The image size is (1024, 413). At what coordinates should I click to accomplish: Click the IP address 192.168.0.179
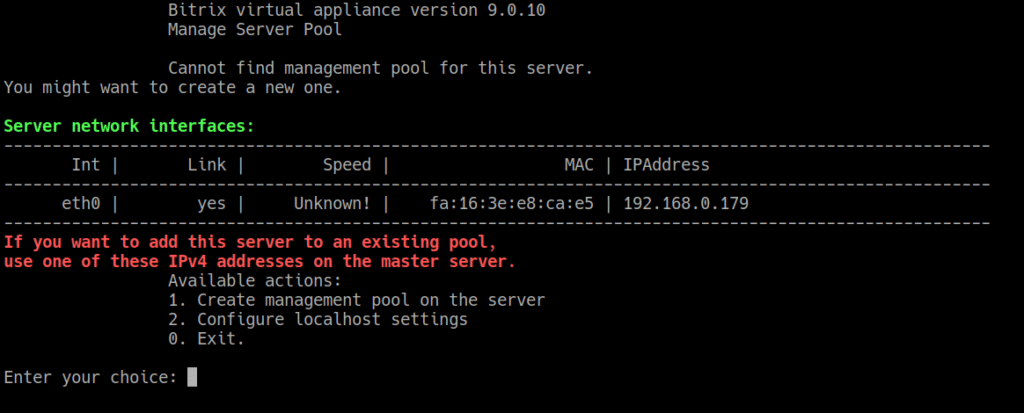click(686, 203)
